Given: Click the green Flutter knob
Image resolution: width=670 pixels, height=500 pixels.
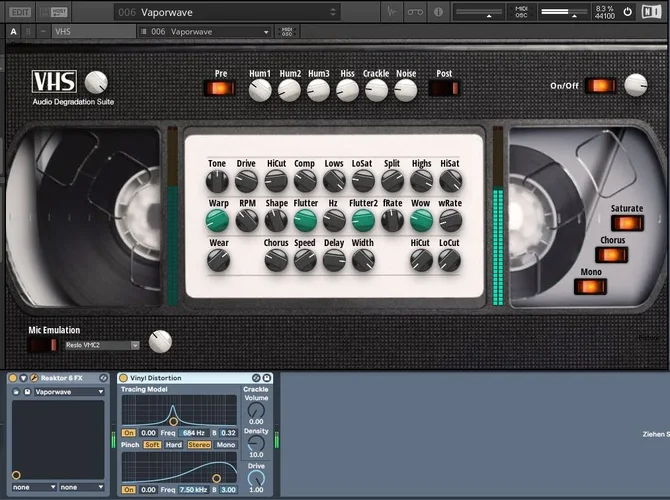Looking at the screenshot, I should [x=305, y=221].
